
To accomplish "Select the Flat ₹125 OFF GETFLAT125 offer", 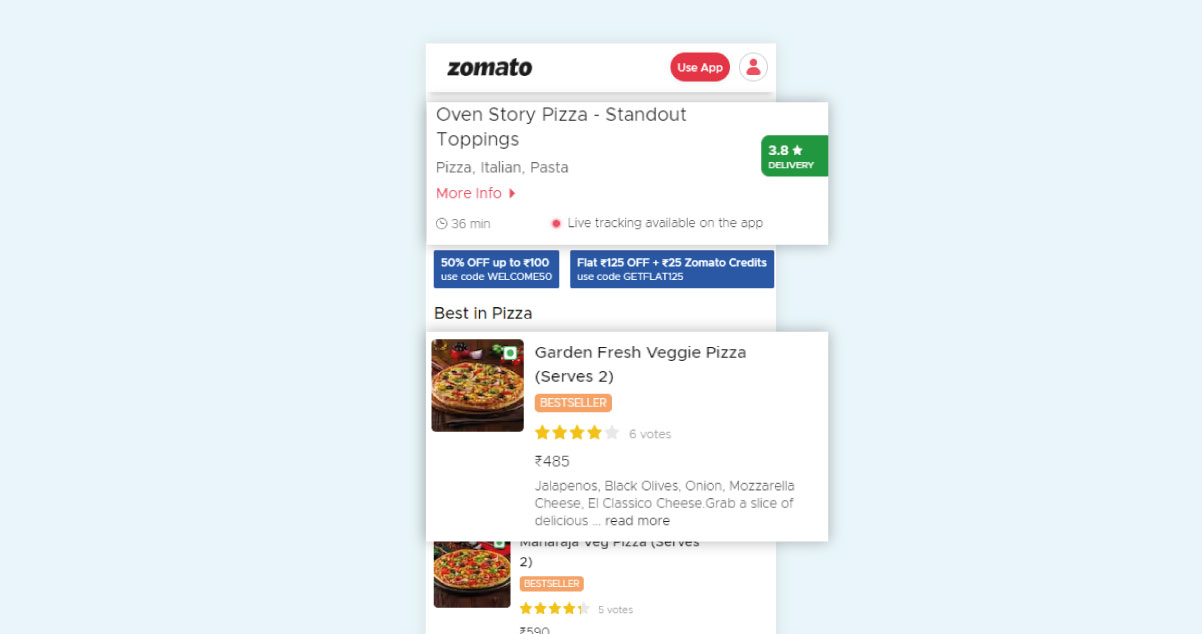I will 672,269.
